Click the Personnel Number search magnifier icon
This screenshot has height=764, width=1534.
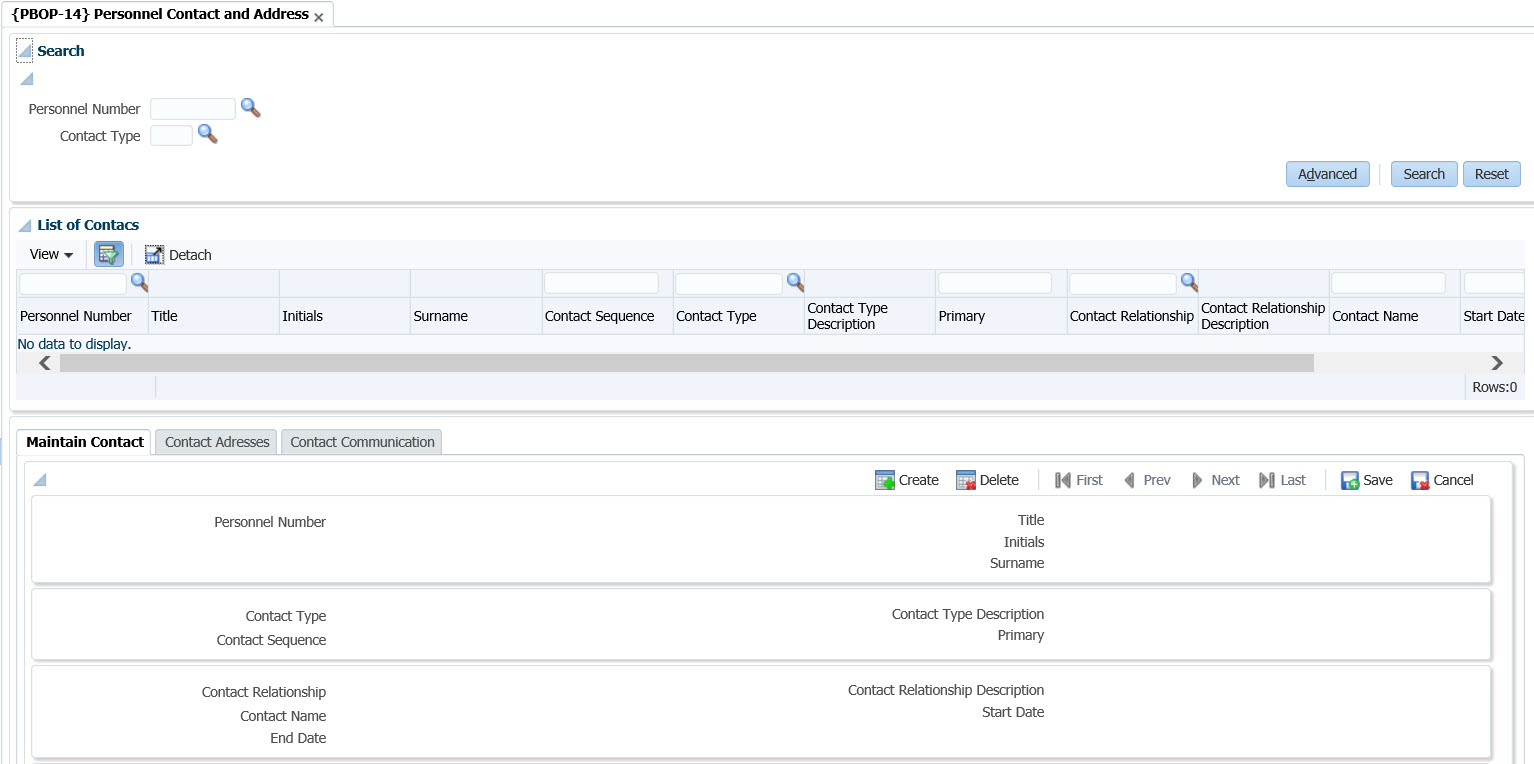250,108
